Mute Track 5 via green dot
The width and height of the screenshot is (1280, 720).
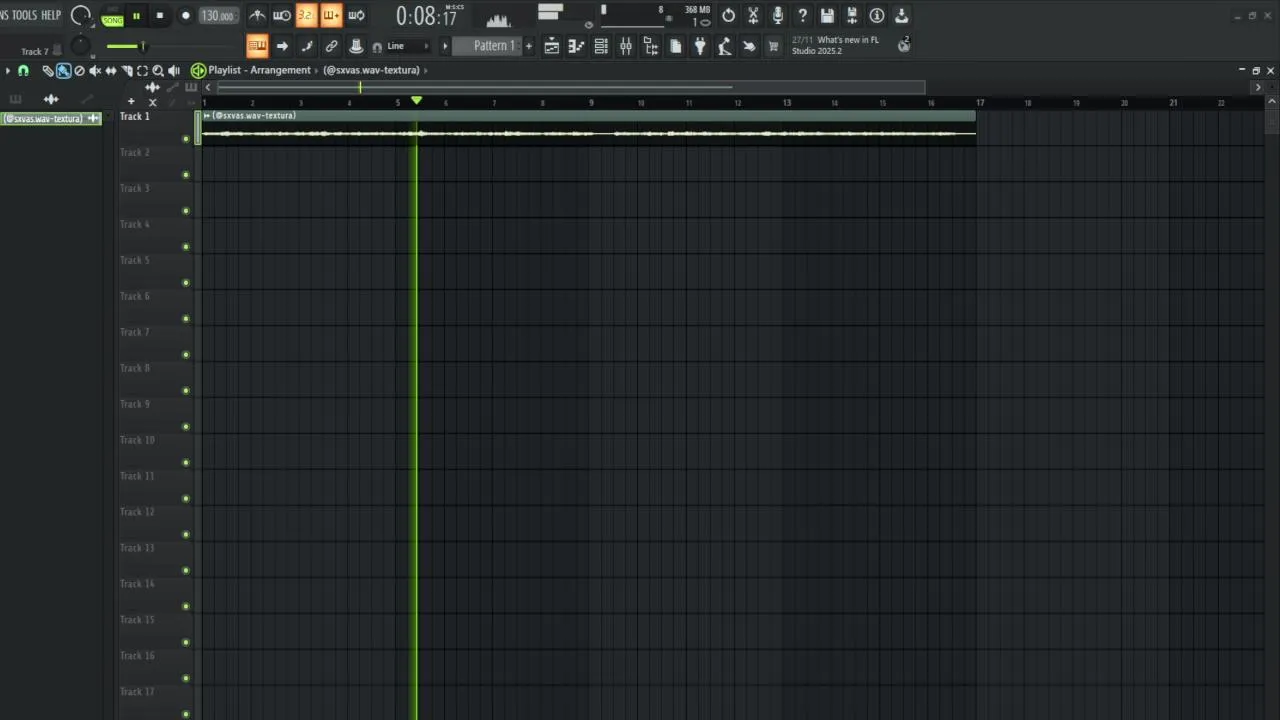click(186, 283)
